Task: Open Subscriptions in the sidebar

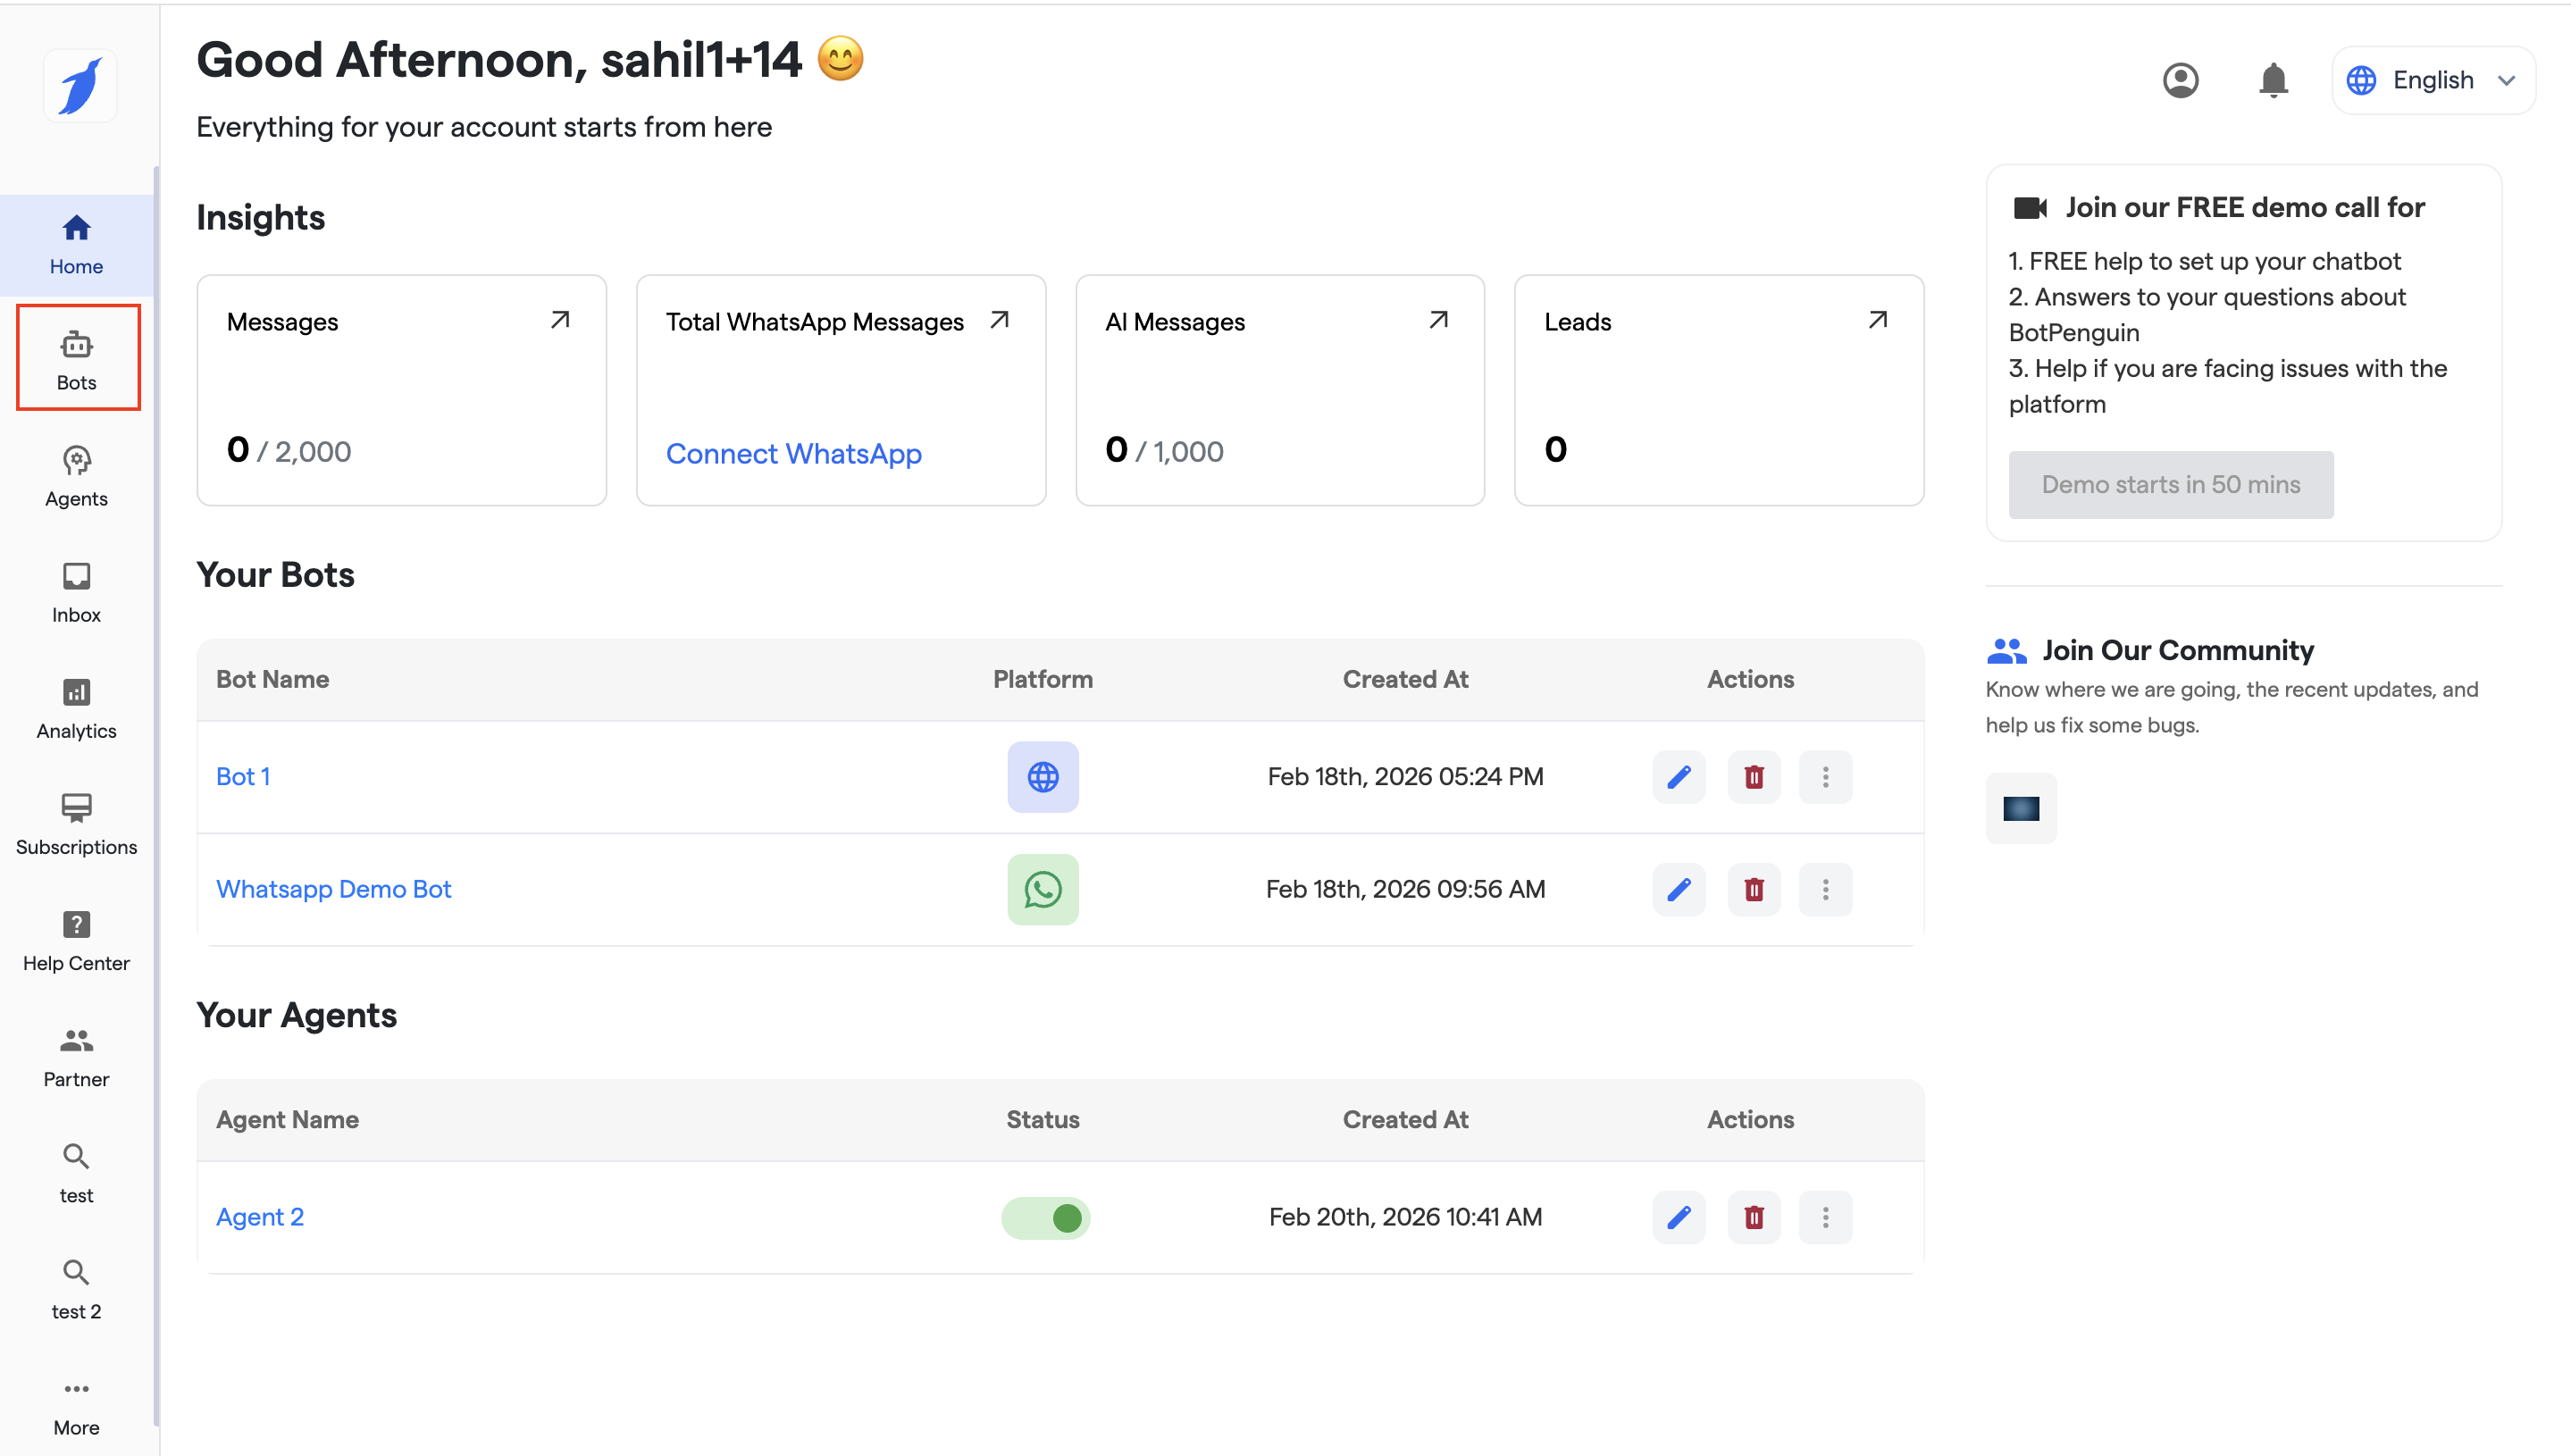Action: click(77, 824)
